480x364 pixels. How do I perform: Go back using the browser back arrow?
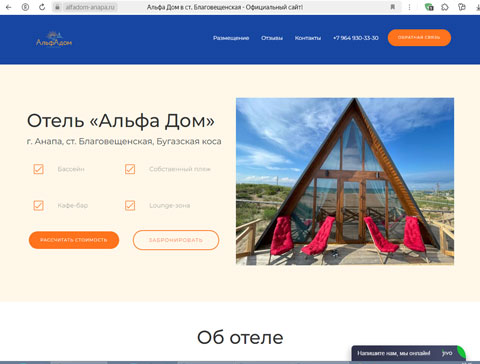[x=9, y=7]
